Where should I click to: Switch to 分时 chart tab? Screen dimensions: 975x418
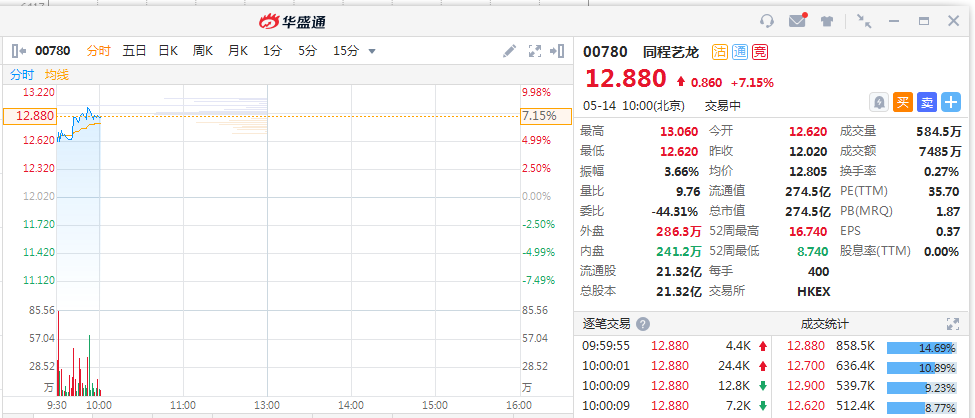pos(98,51)
